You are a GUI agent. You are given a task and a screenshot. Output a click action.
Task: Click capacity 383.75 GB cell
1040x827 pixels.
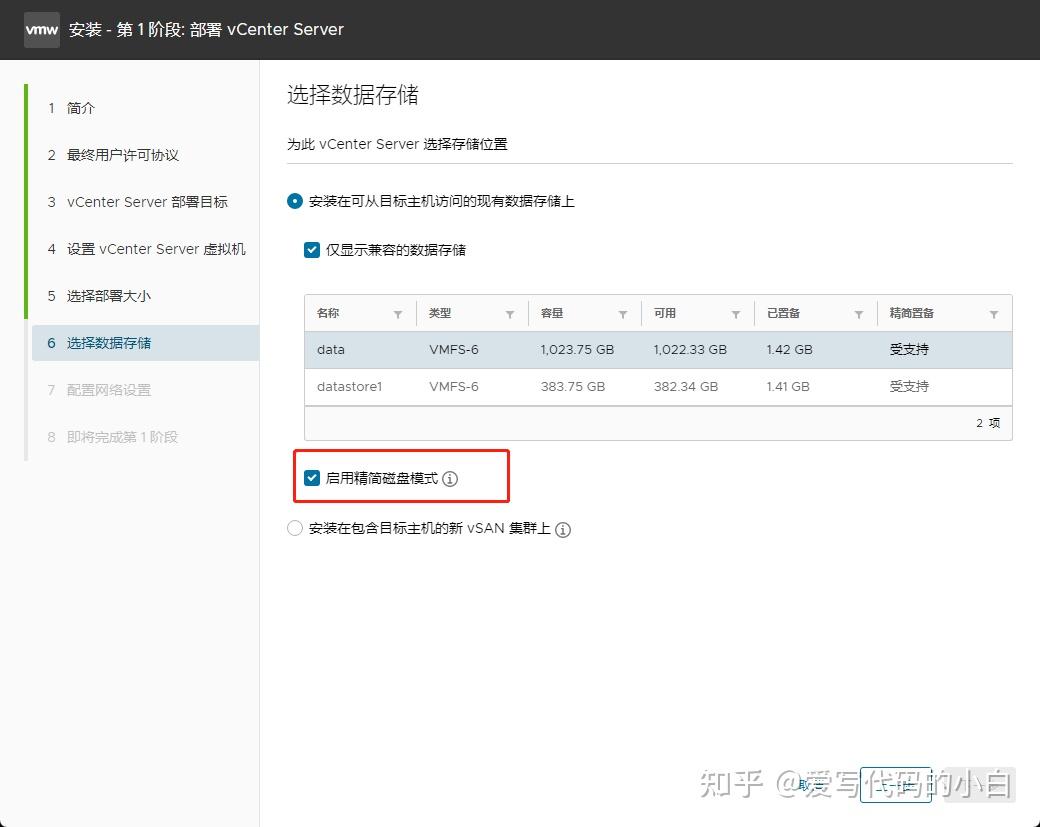(573, 387)
